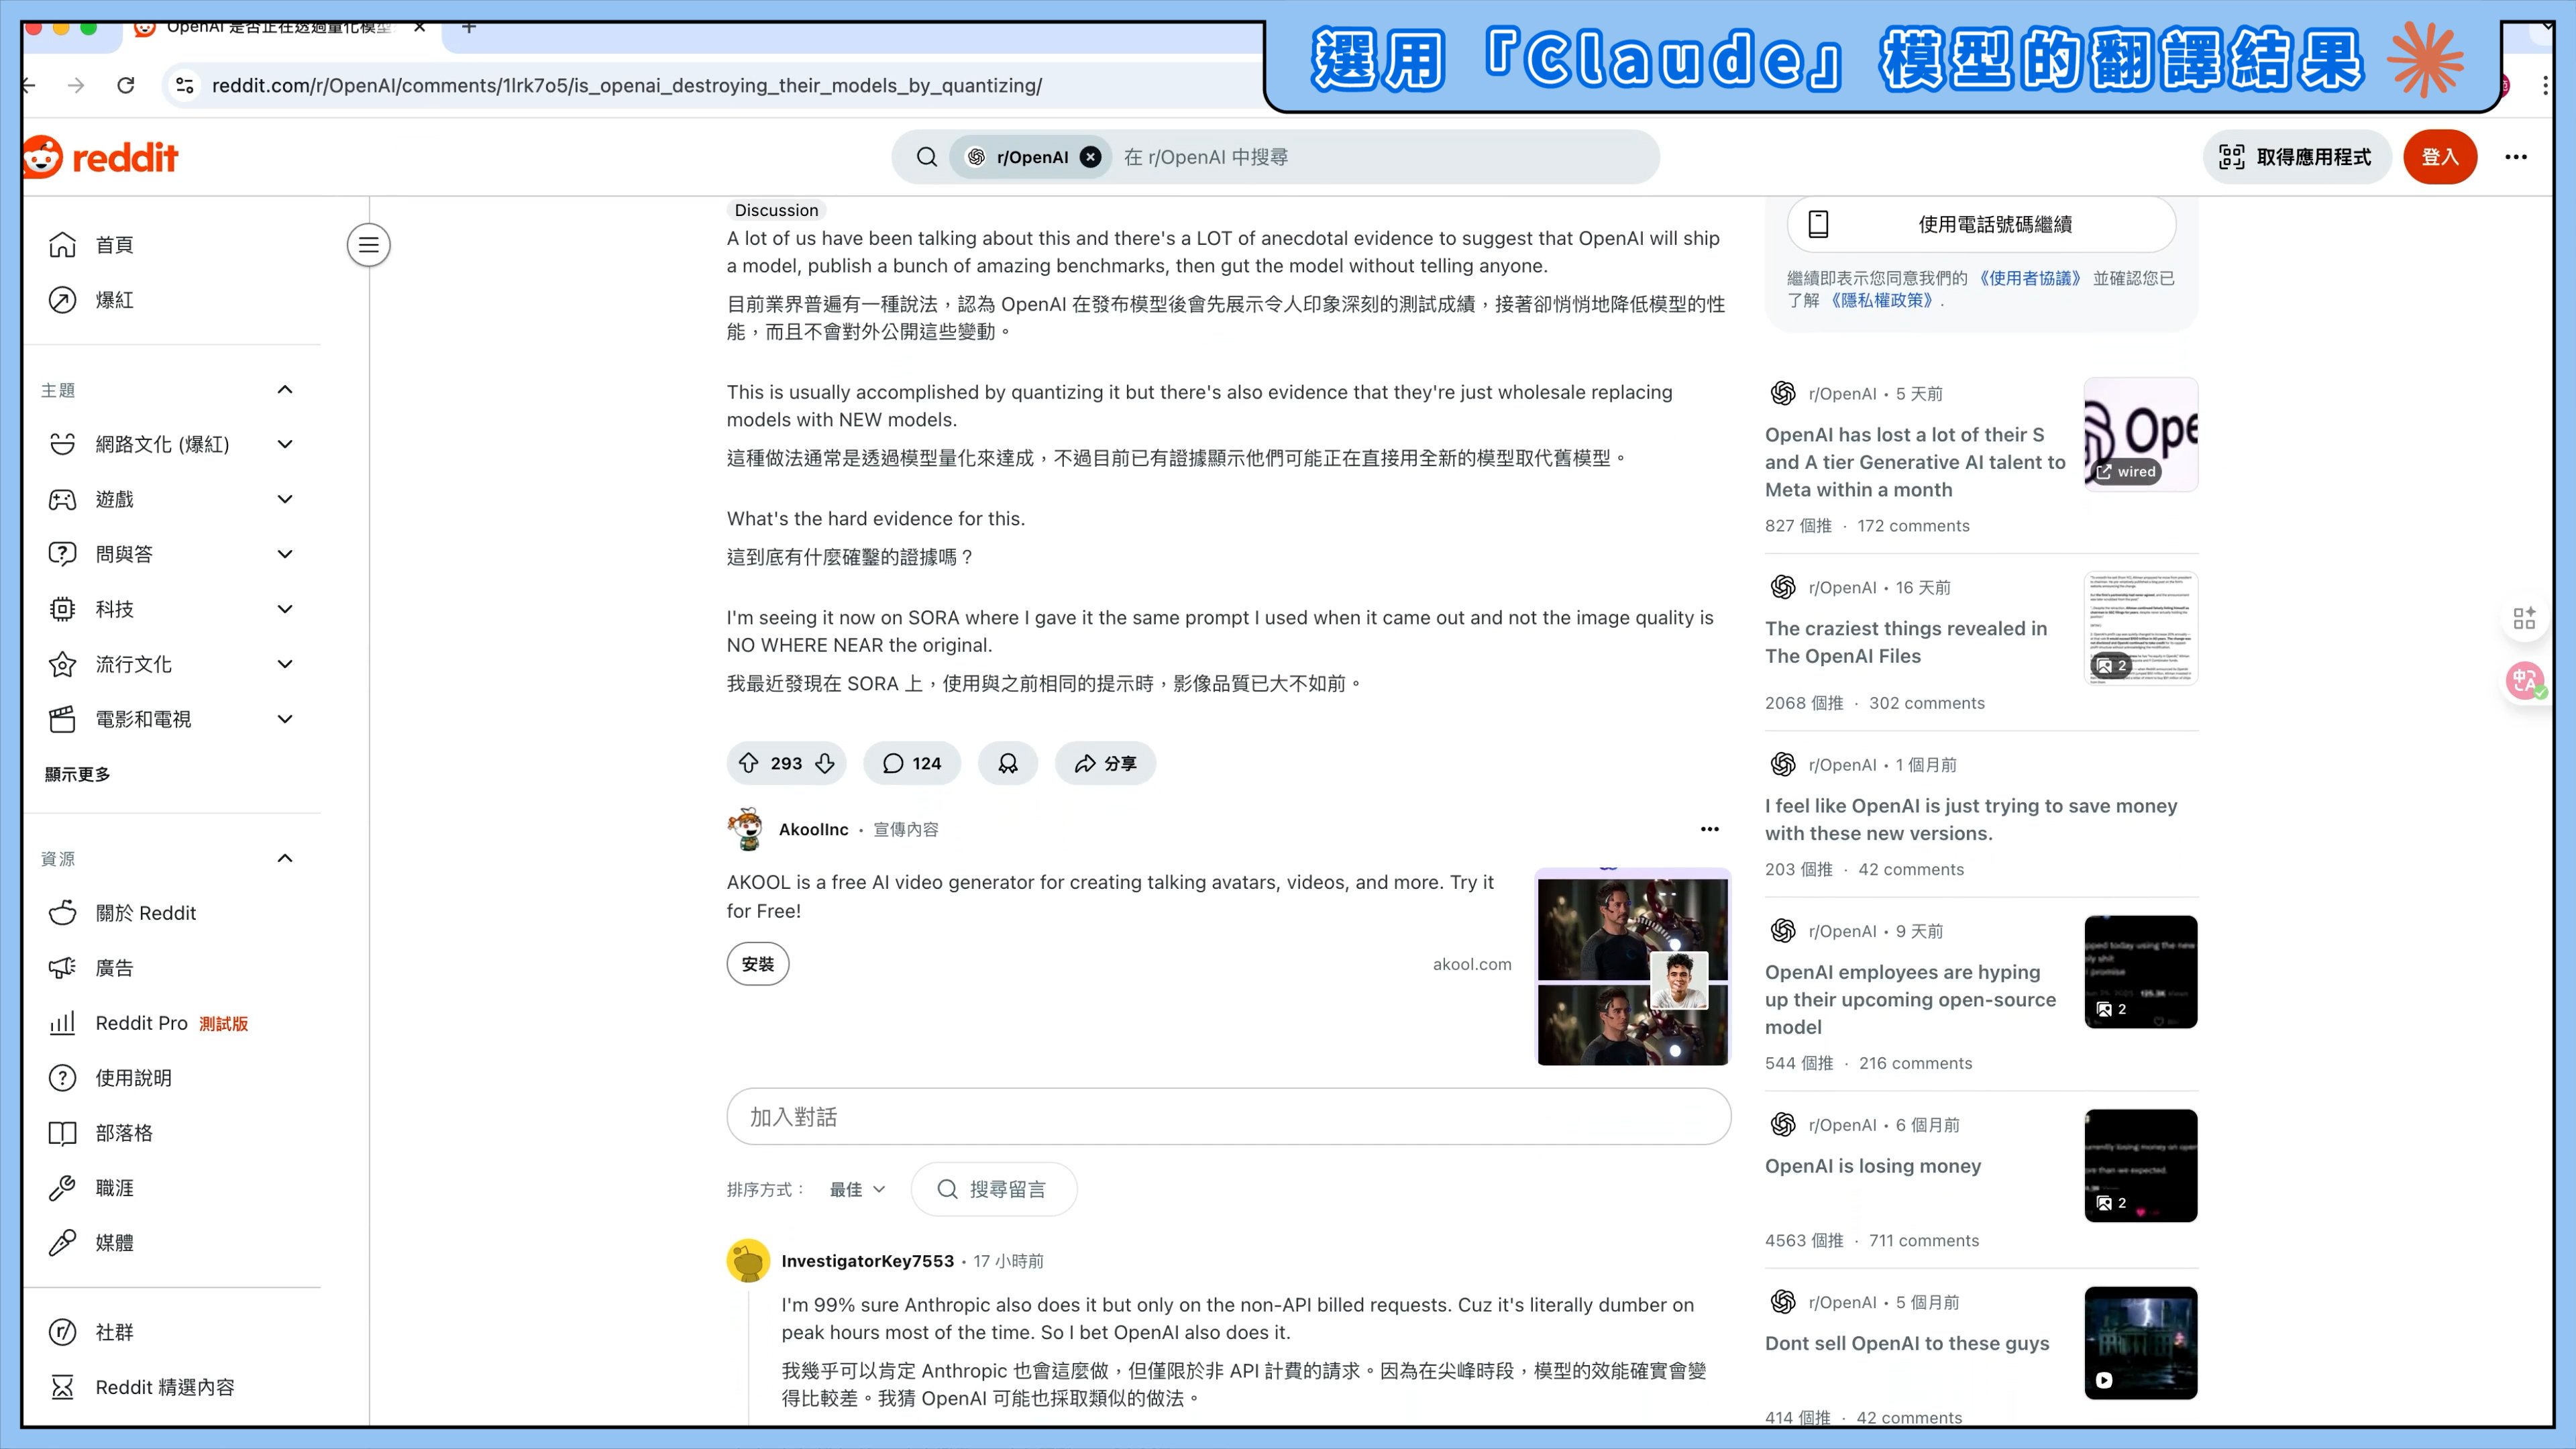Click the search magnifier icon in Reddit search
The width and height of the screenshot is (2576, 1449).
(x=927, y=157)
